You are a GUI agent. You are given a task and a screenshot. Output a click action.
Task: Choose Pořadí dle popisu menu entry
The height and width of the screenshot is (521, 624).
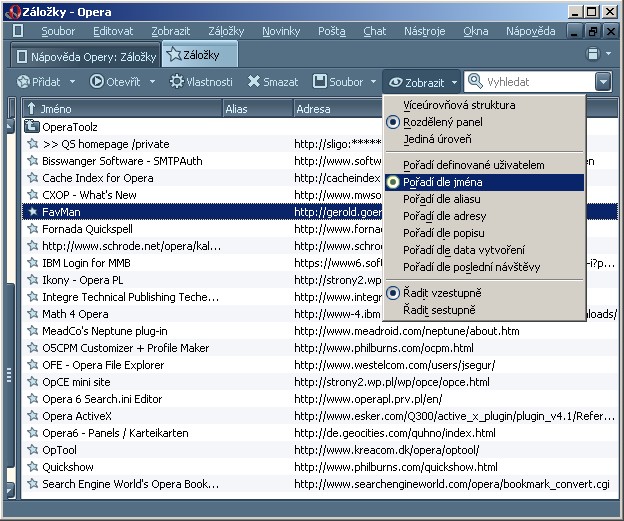[484, 233]
